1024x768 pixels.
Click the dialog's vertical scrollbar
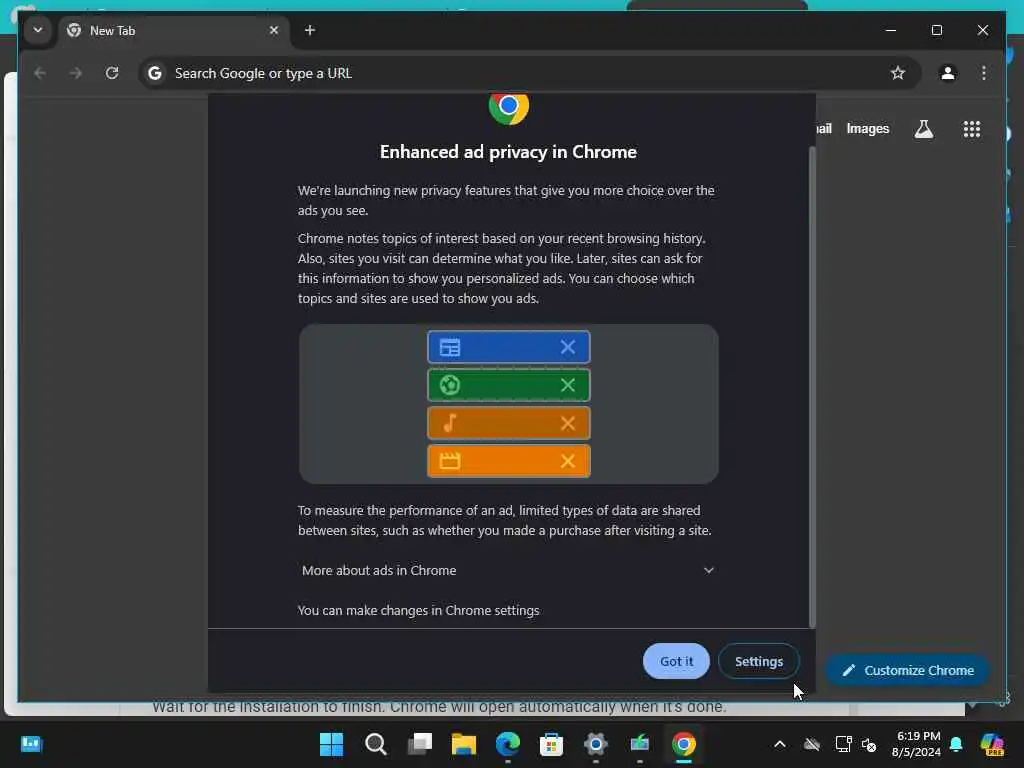click(812, 387)
